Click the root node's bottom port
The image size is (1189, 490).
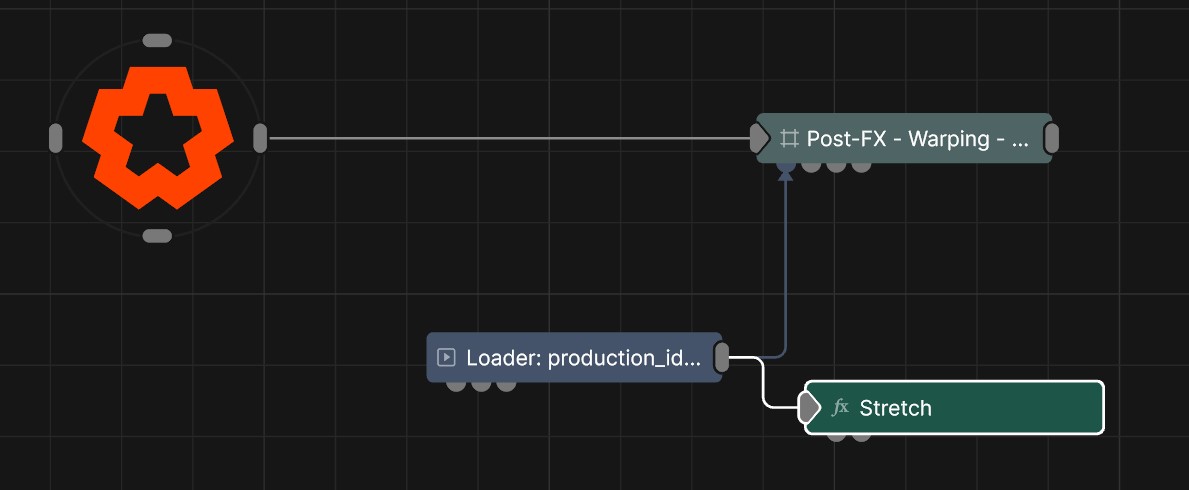pyautogui.click(x=158, y=236)
